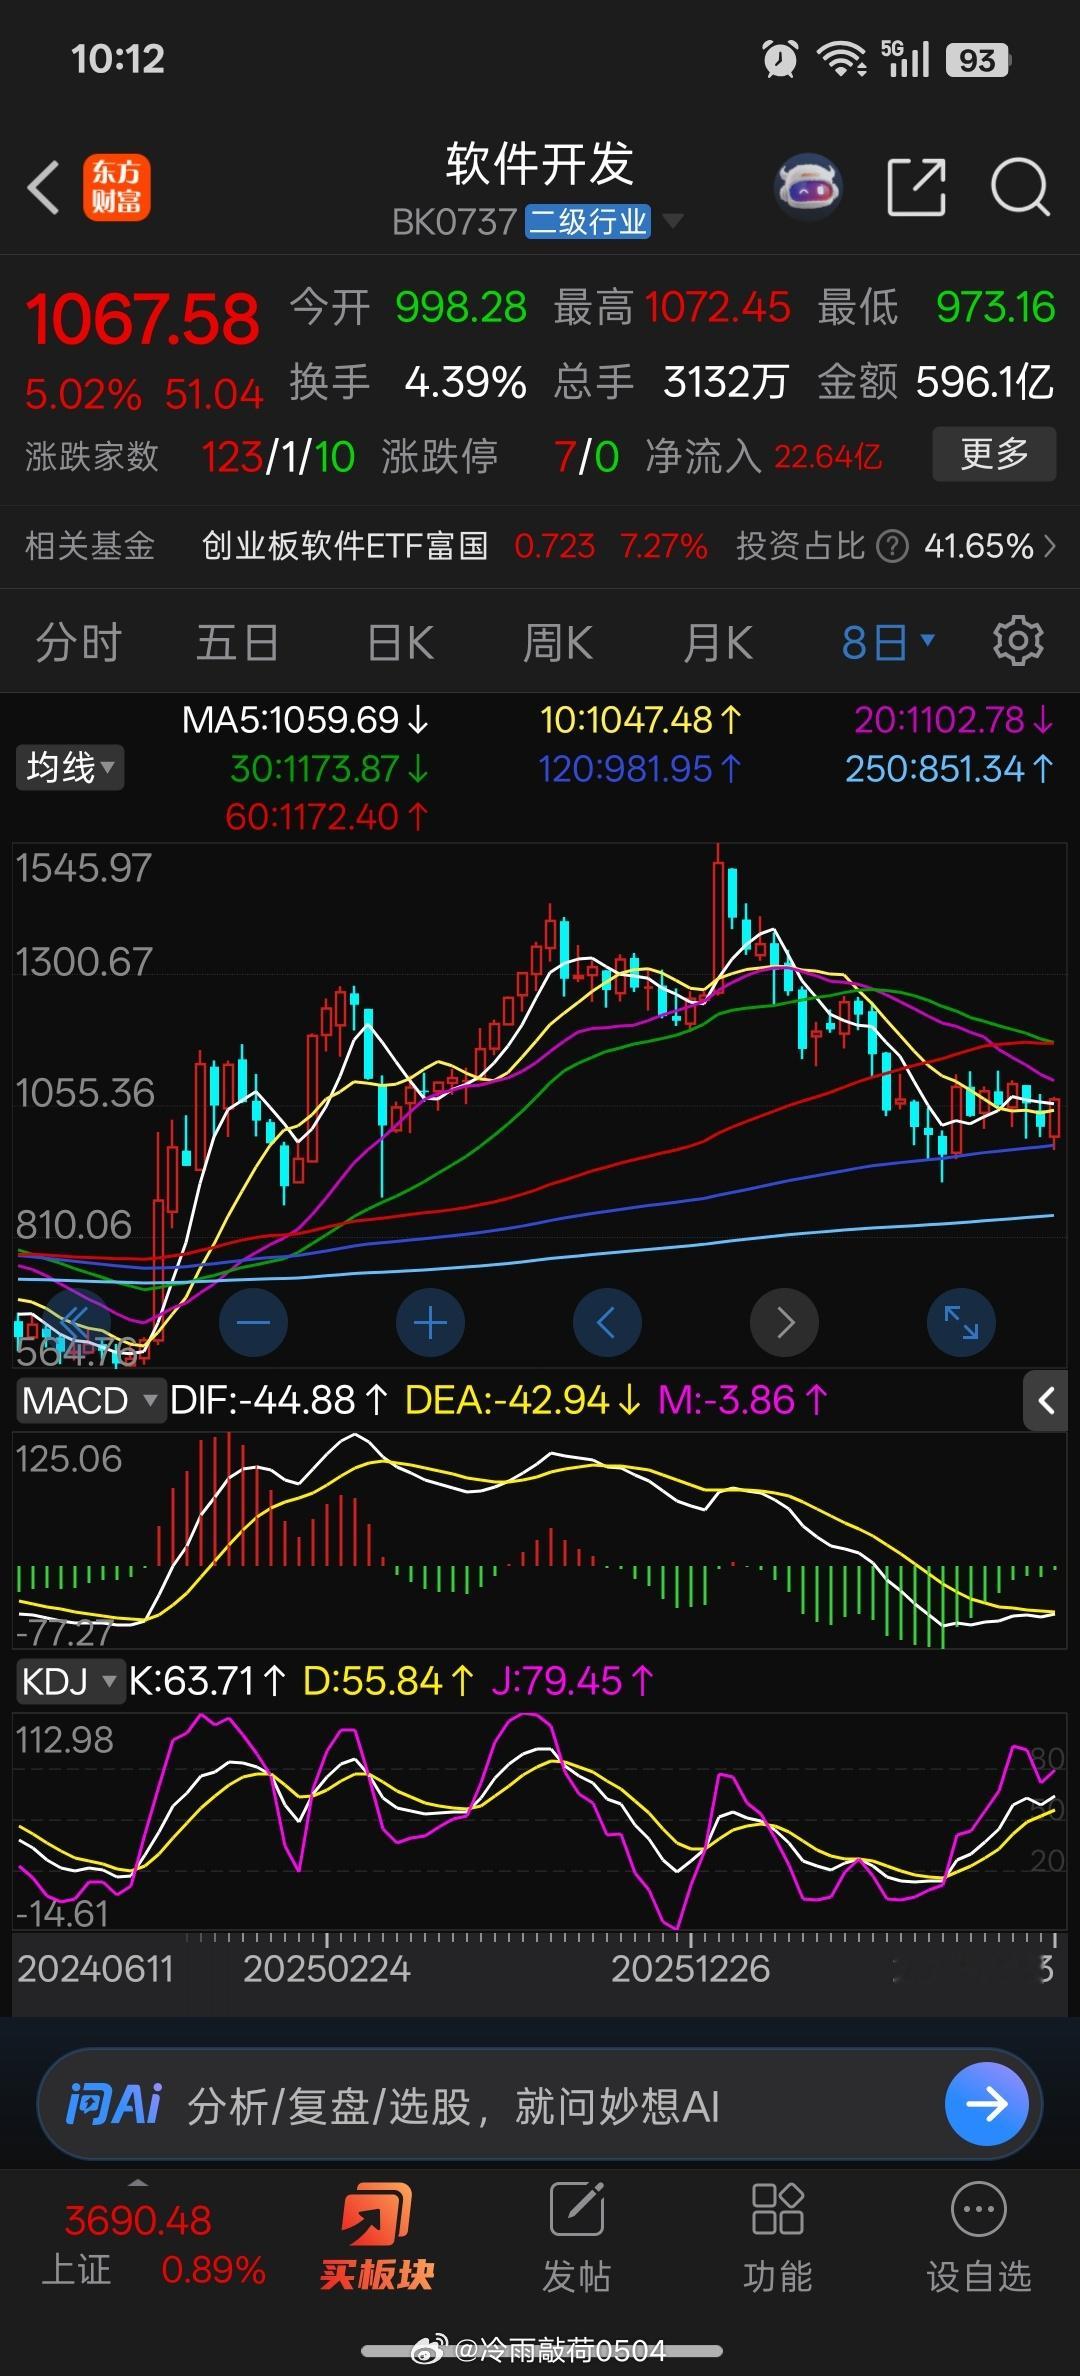Expand the 二级行业 dropdown arrow
Image resolution: width=1080 pixels, height=2376 pixels.
coord(673,220)
